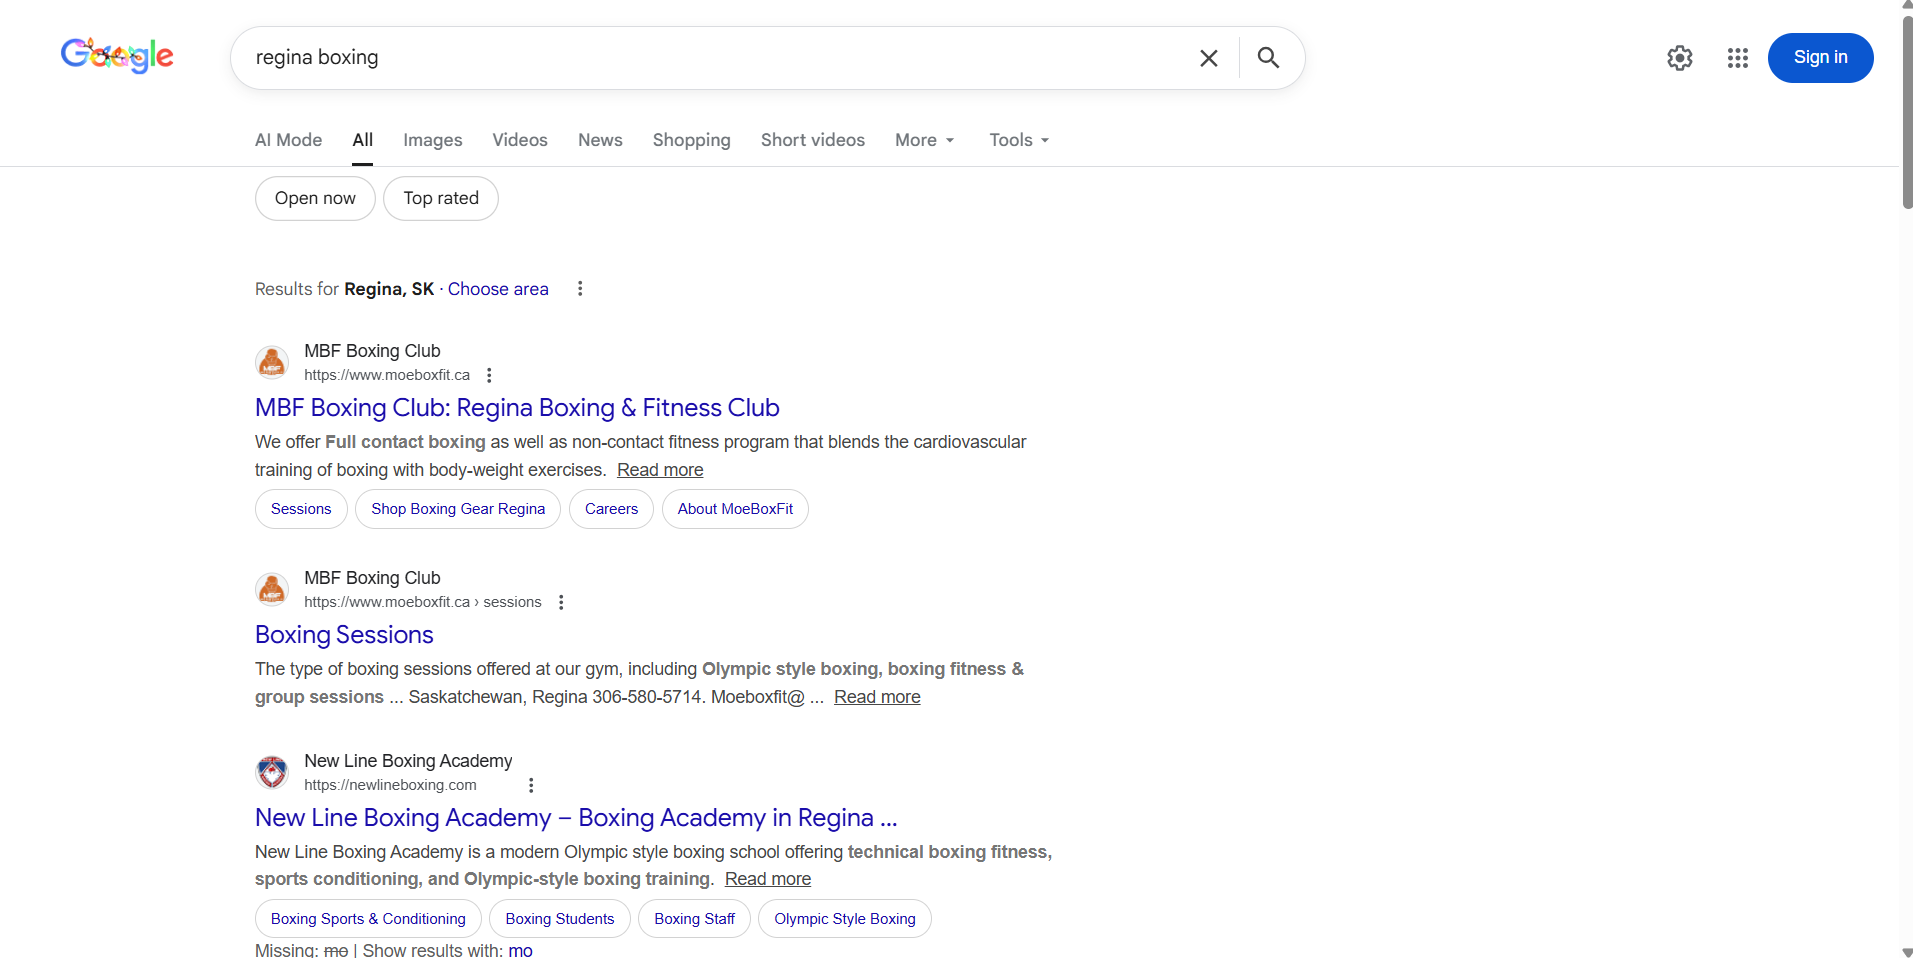Click the Boxing Students chip
This screenshot has width=1913, height=958.
pos(560,919)
